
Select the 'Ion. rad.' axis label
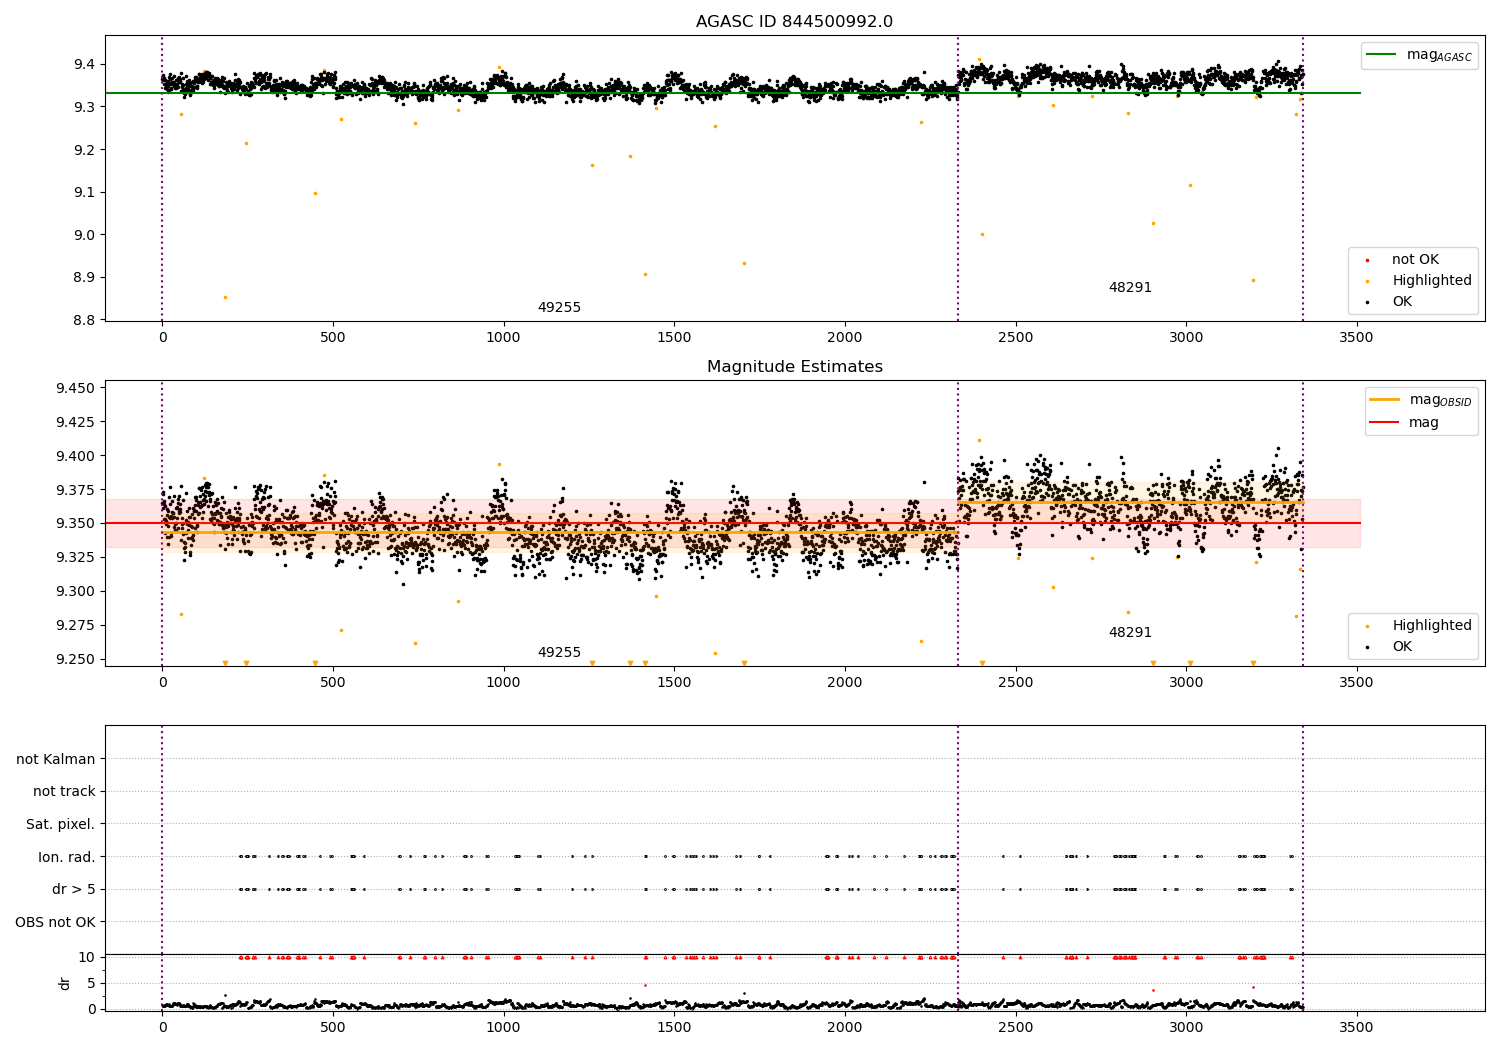coord(67,857)
